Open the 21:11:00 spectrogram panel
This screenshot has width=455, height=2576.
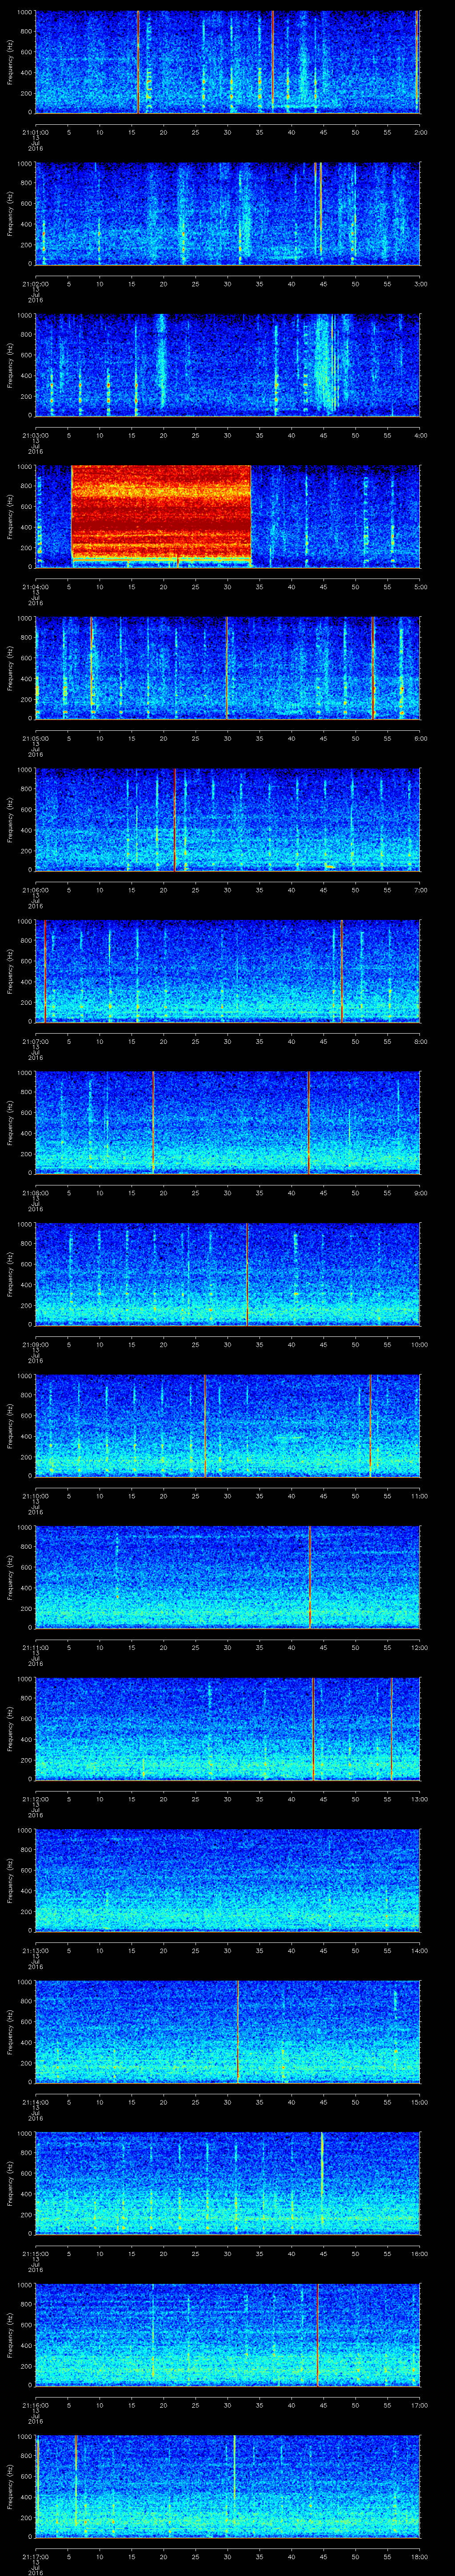227,1577
